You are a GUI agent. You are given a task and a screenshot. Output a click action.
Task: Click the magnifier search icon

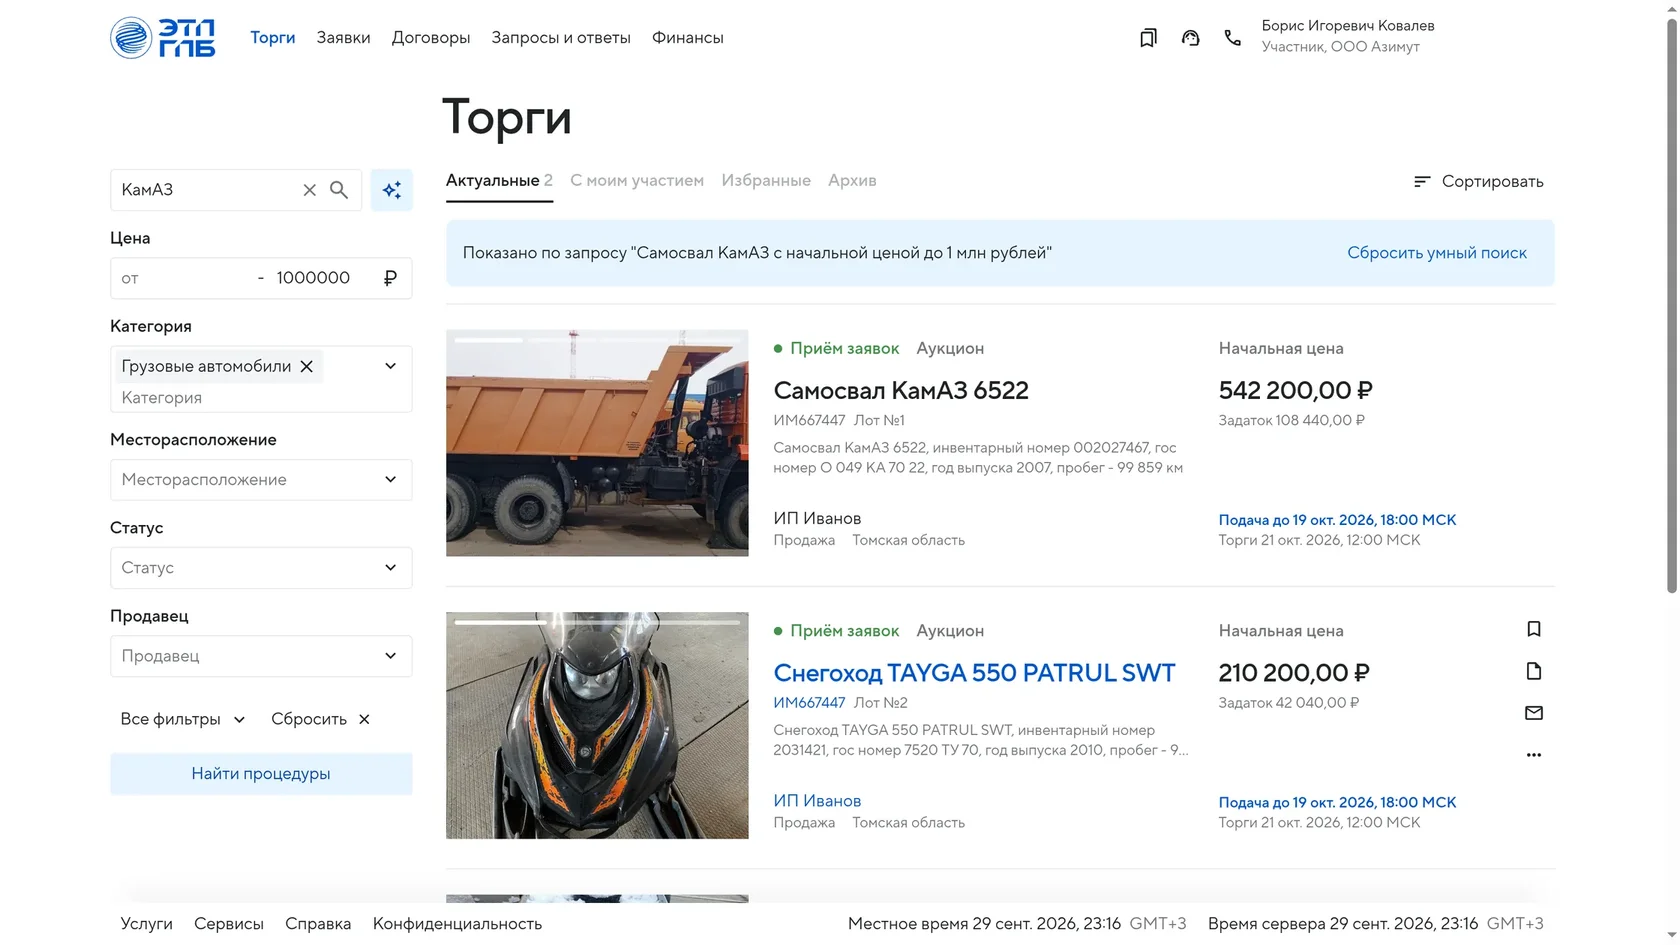tap(339, 190)
